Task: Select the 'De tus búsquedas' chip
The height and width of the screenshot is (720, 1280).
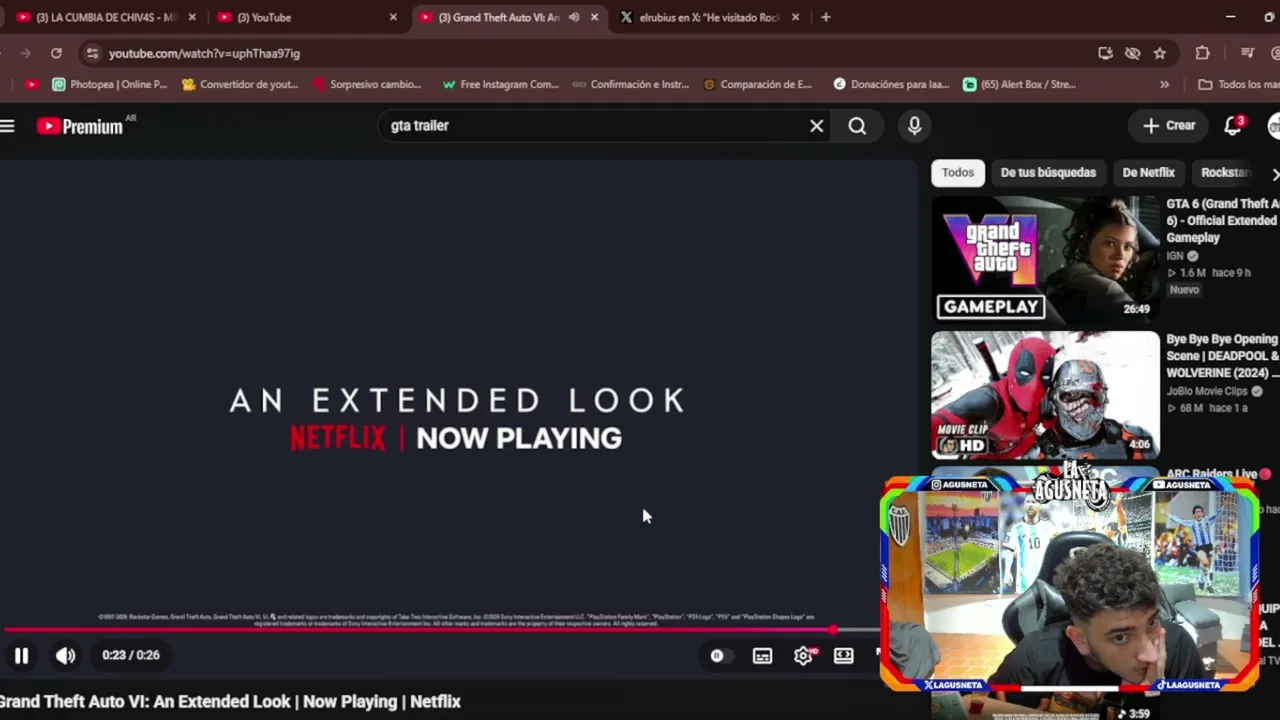Action: point(1048,173)
